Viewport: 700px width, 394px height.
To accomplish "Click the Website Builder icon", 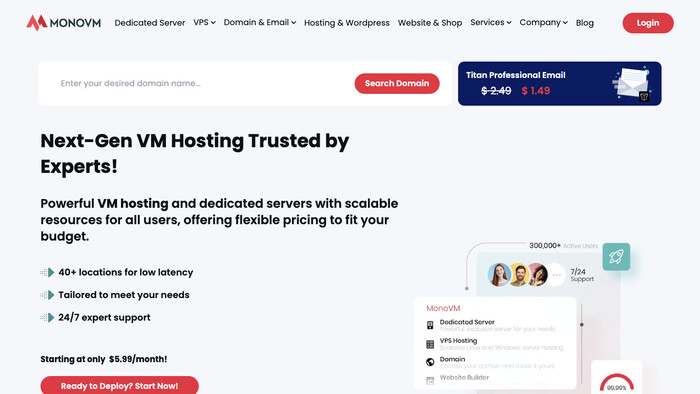I will (x=430, y=381).
